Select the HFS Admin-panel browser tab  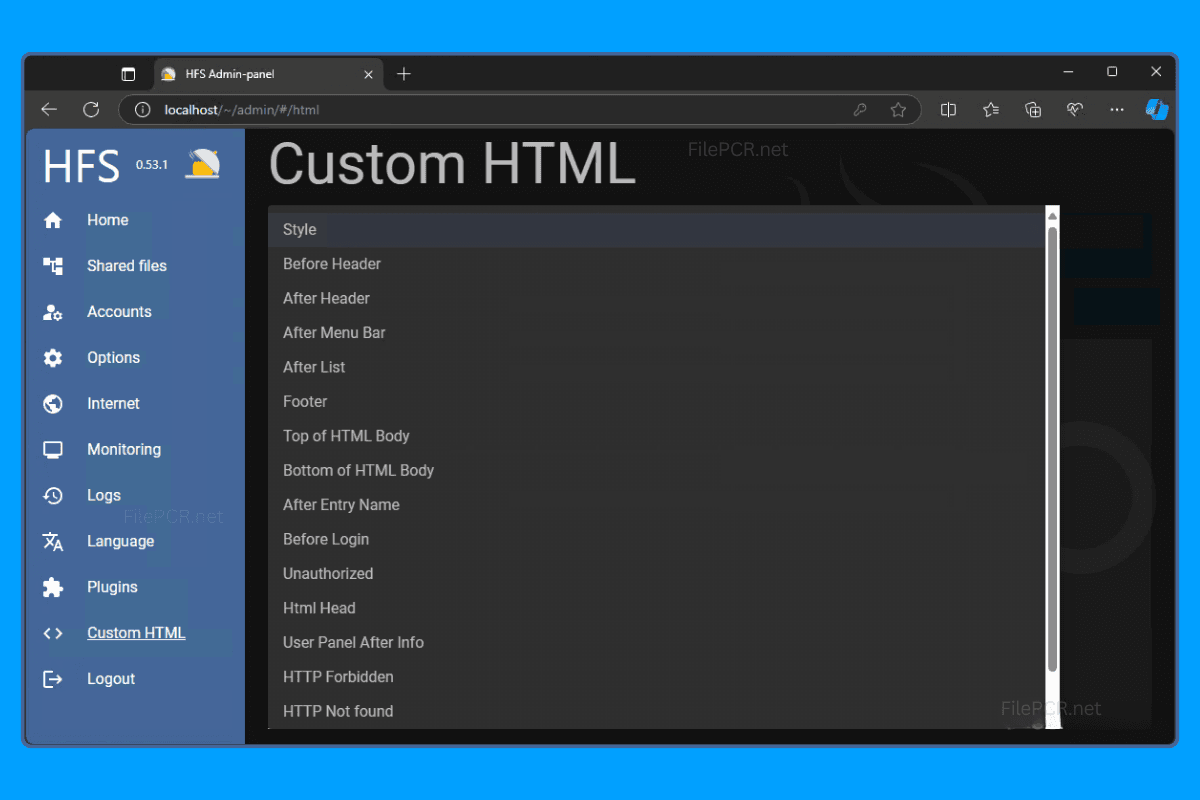(x=269, y=74)
